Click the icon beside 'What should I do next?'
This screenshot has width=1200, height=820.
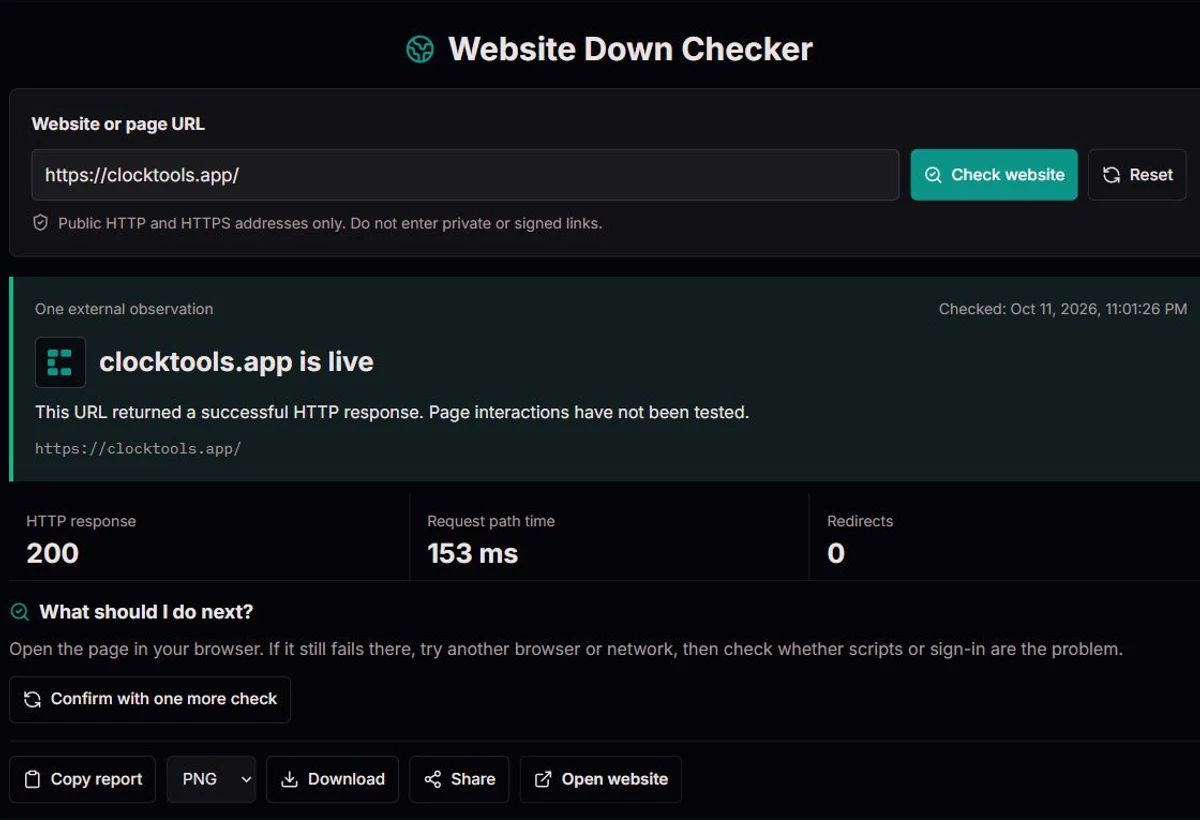[x=20, y=612]
